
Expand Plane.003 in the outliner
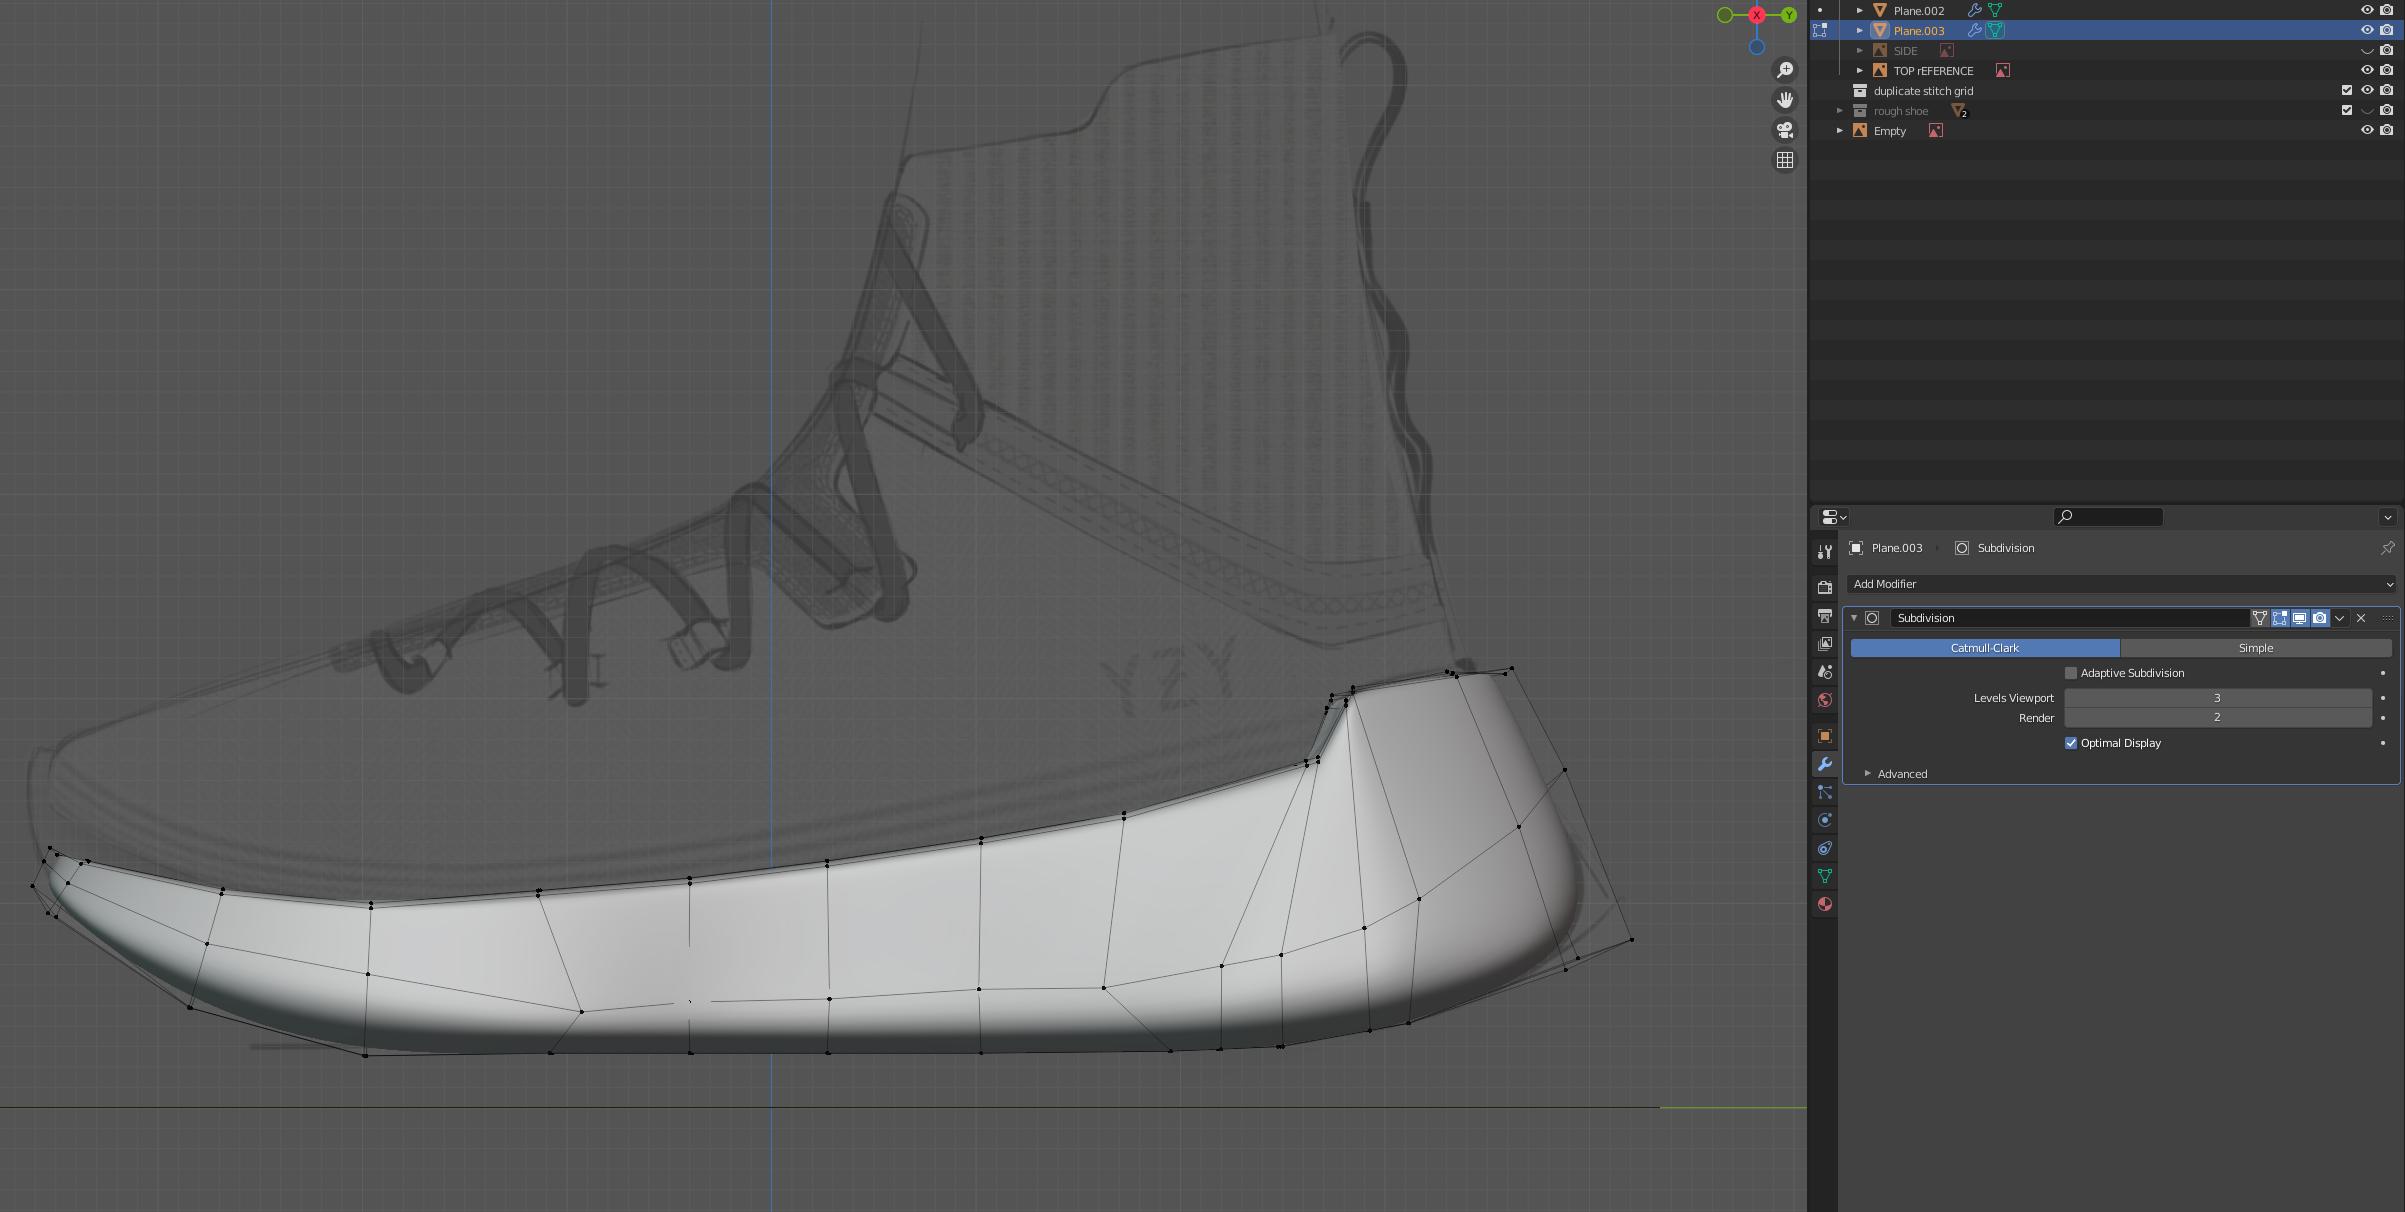click(x=1859, y=31)
